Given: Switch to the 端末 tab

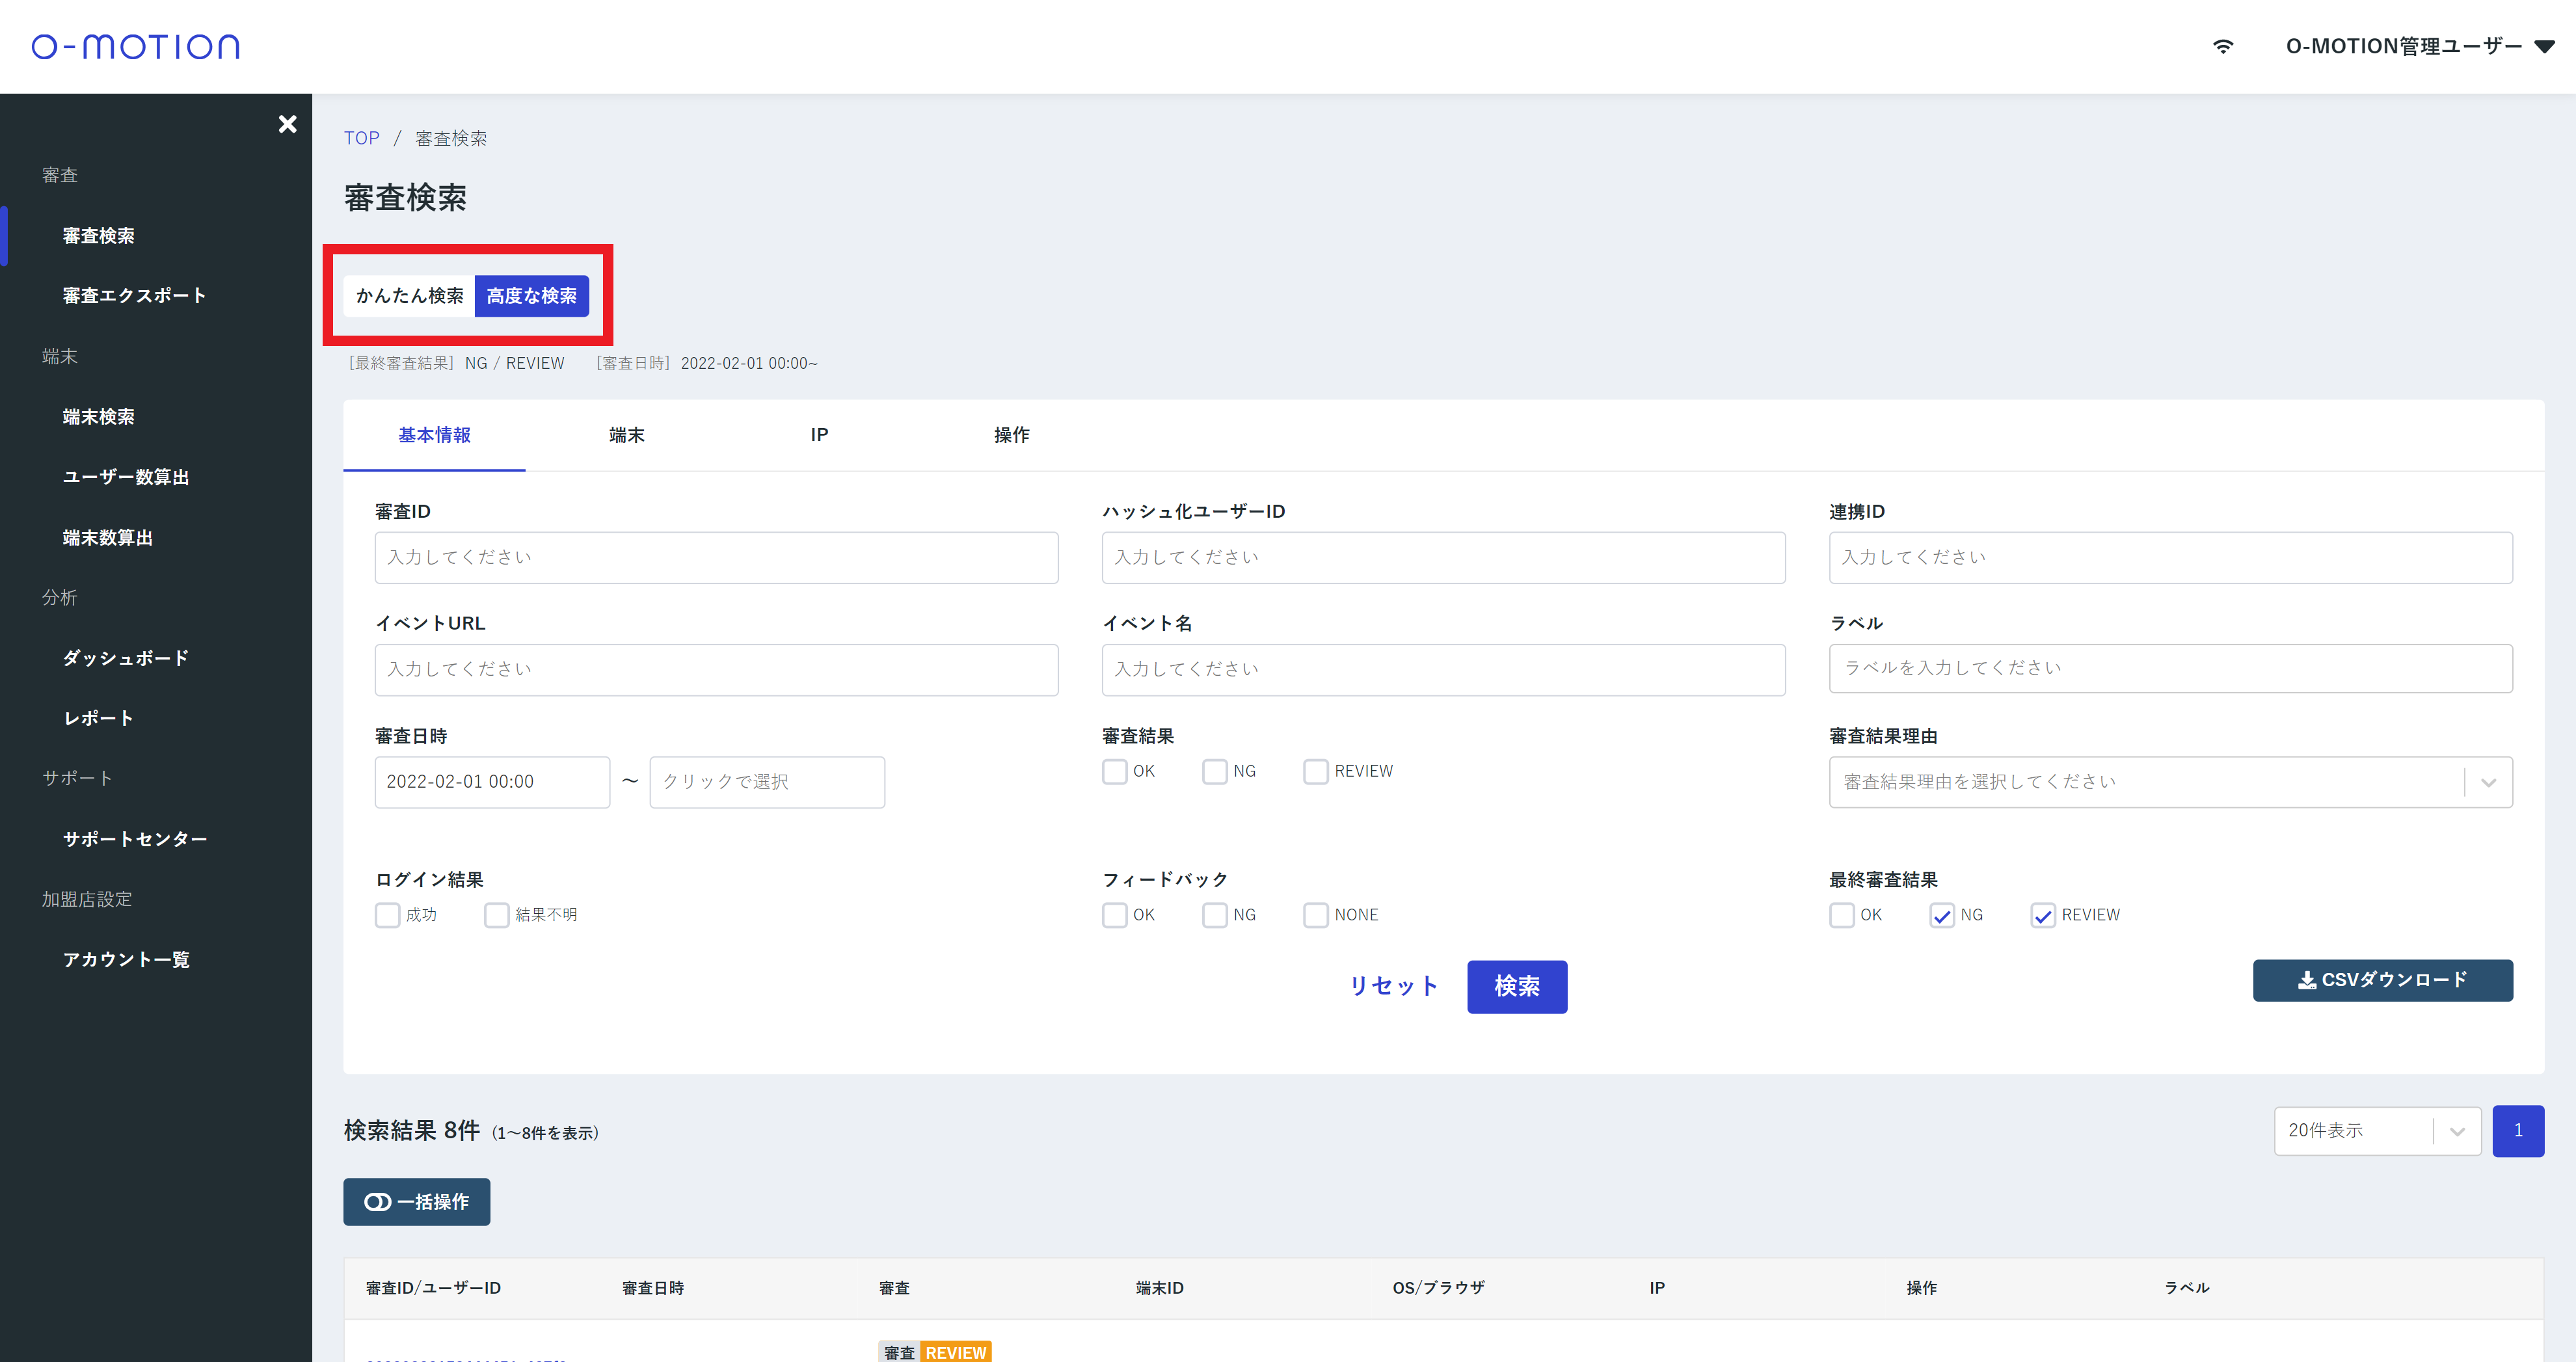Looking at the screenshot, I should [626, 435].
